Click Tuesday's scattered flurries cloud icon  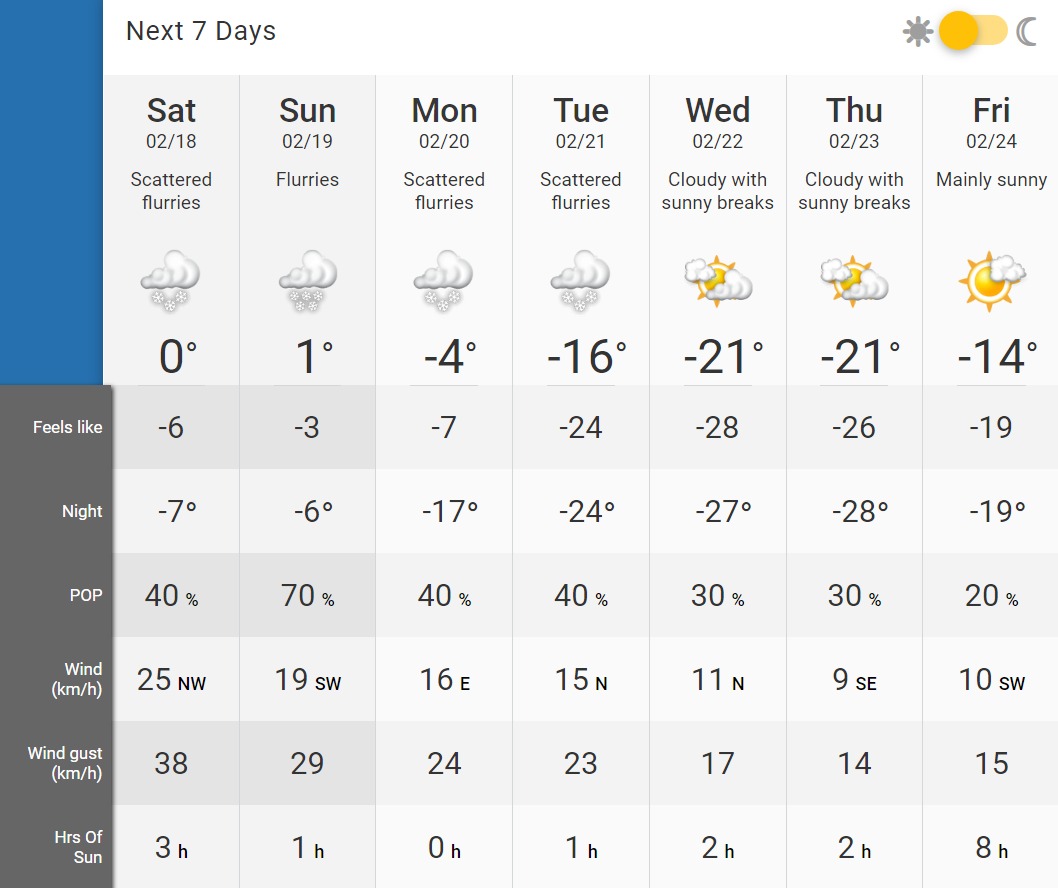tap(581, 280)
